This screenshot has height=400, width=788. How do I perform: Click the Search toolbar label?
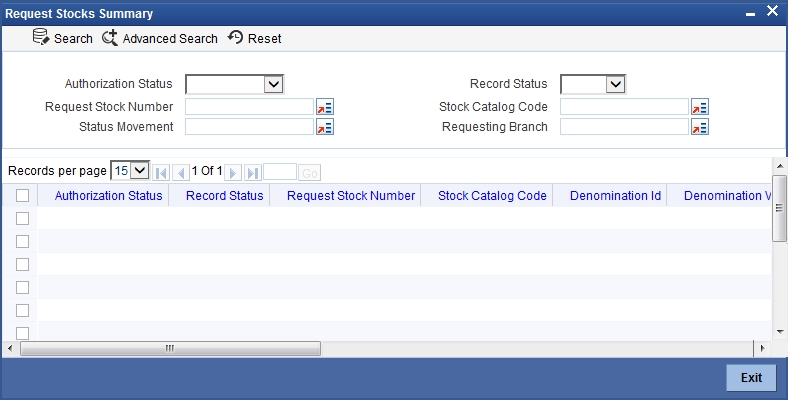pos(73,39)
